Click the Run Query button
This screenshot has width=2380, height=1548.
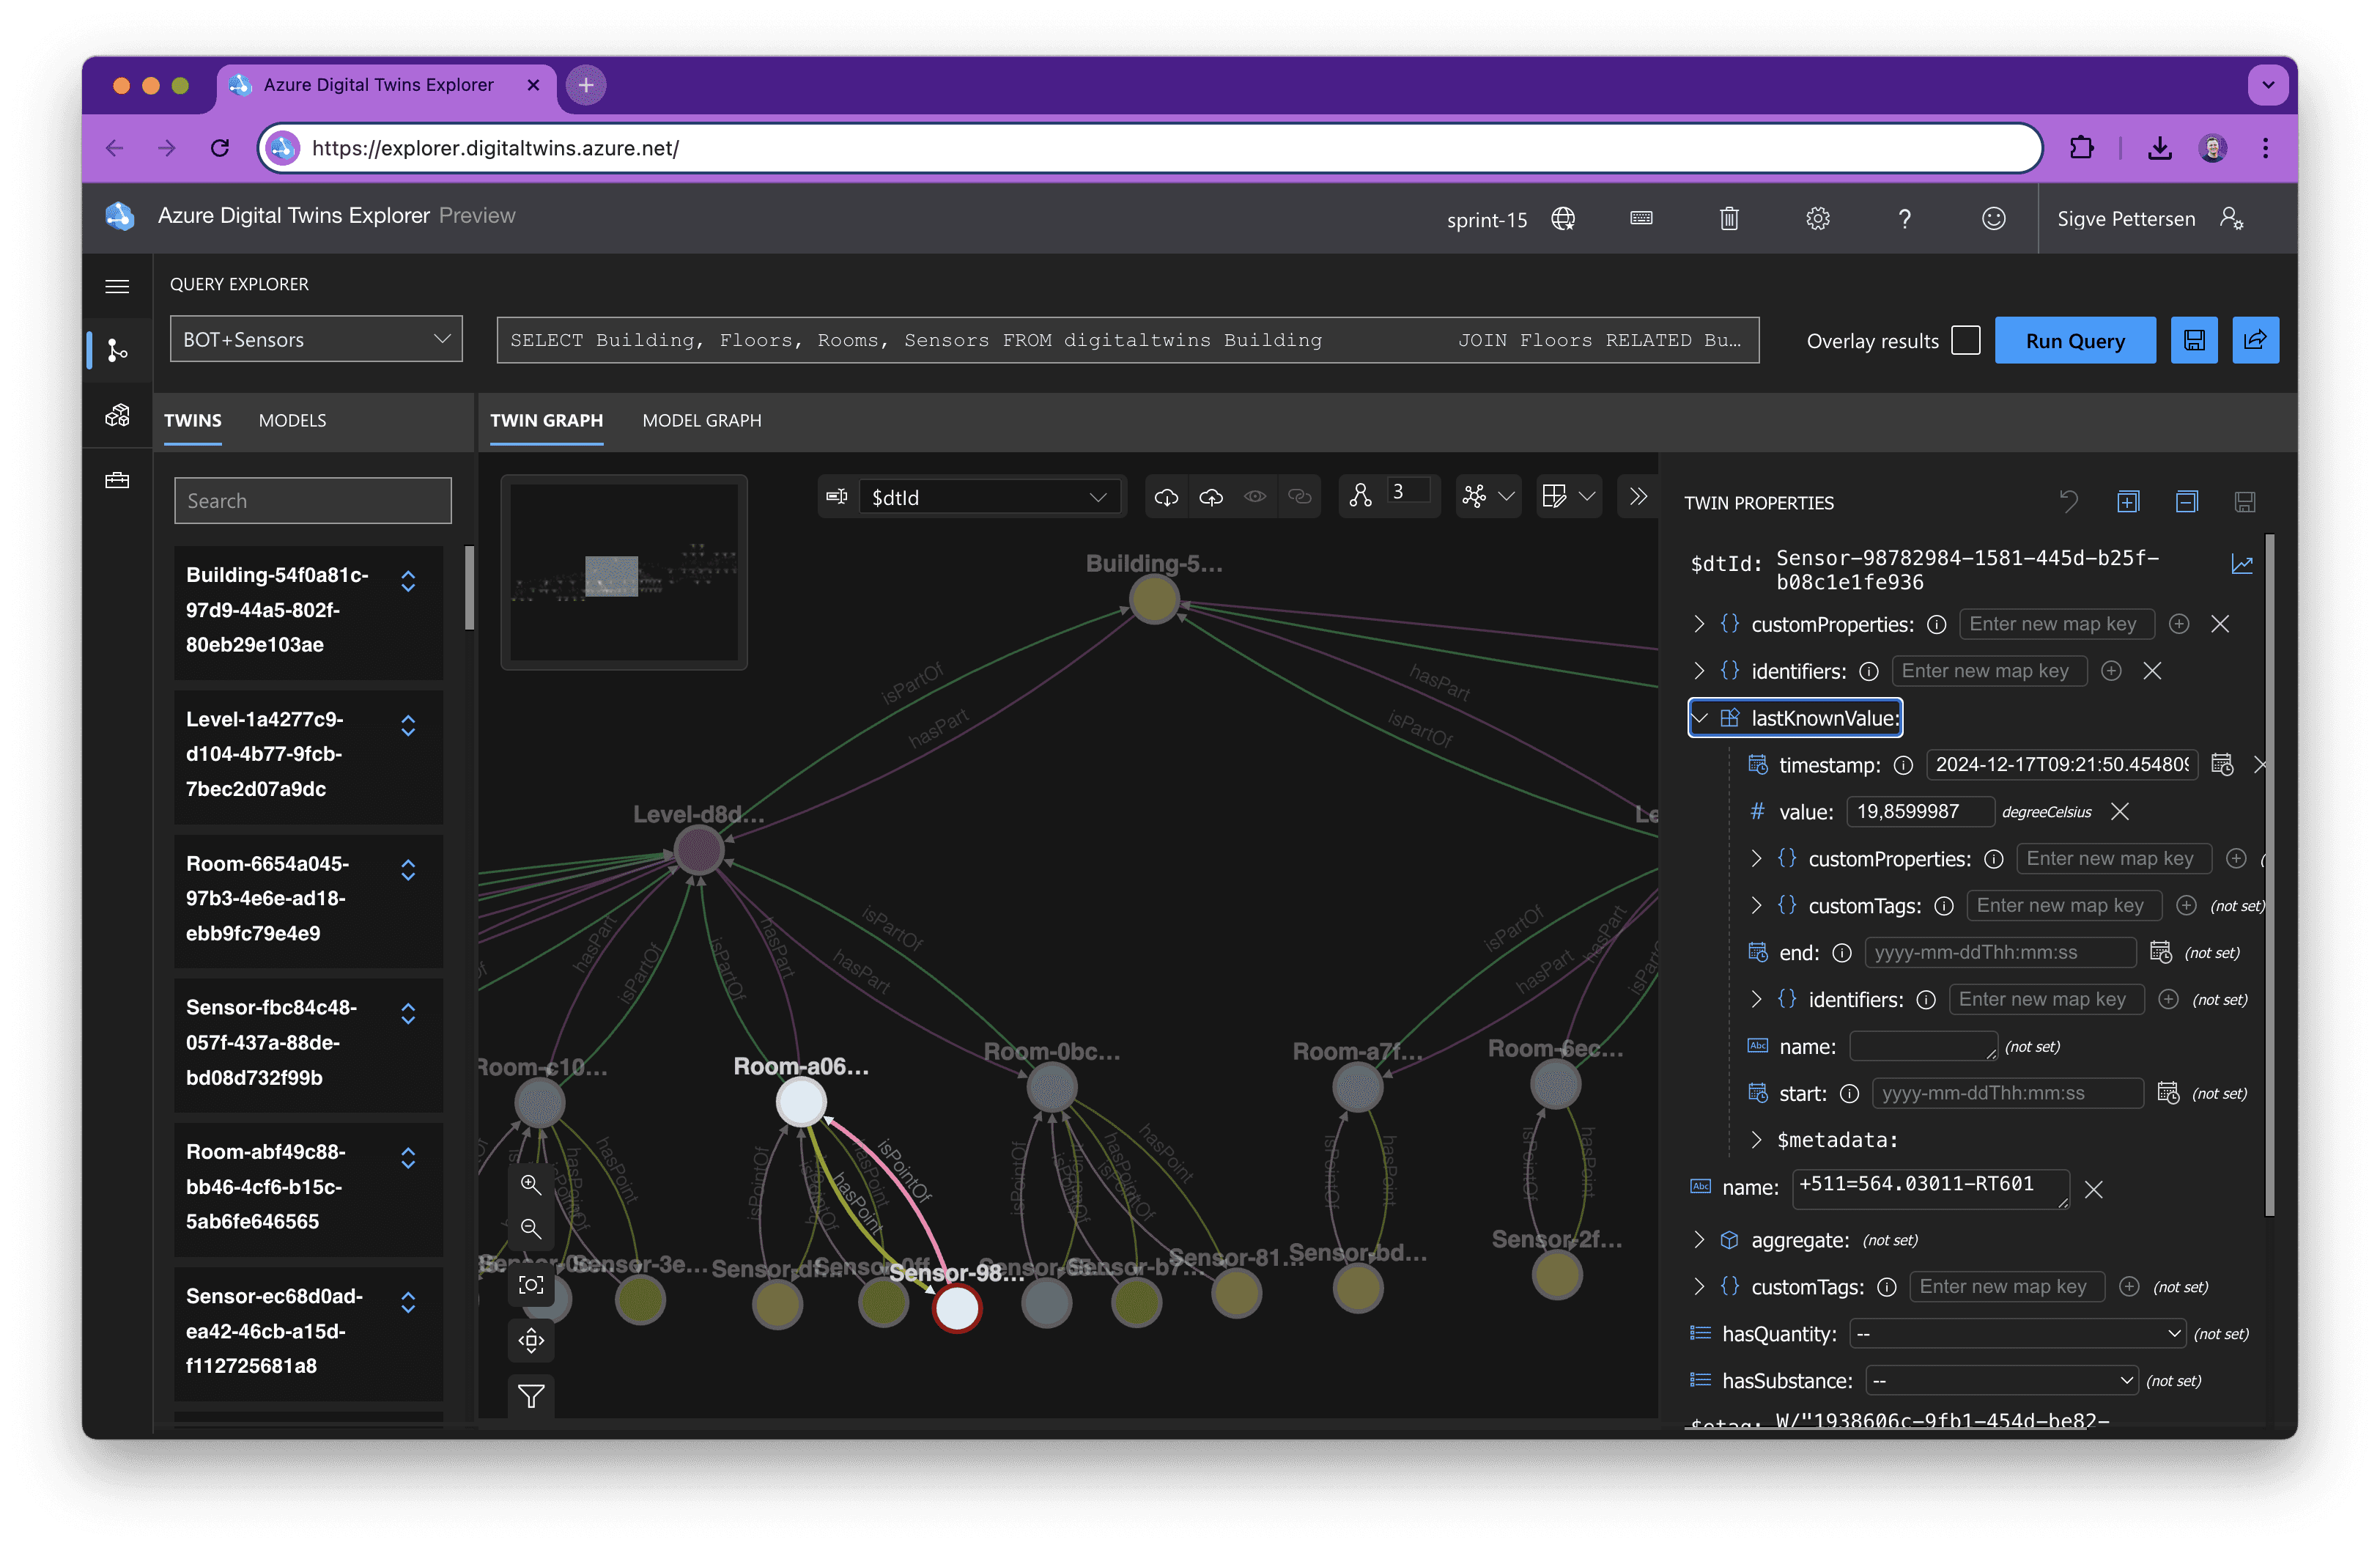[2075, 341]
